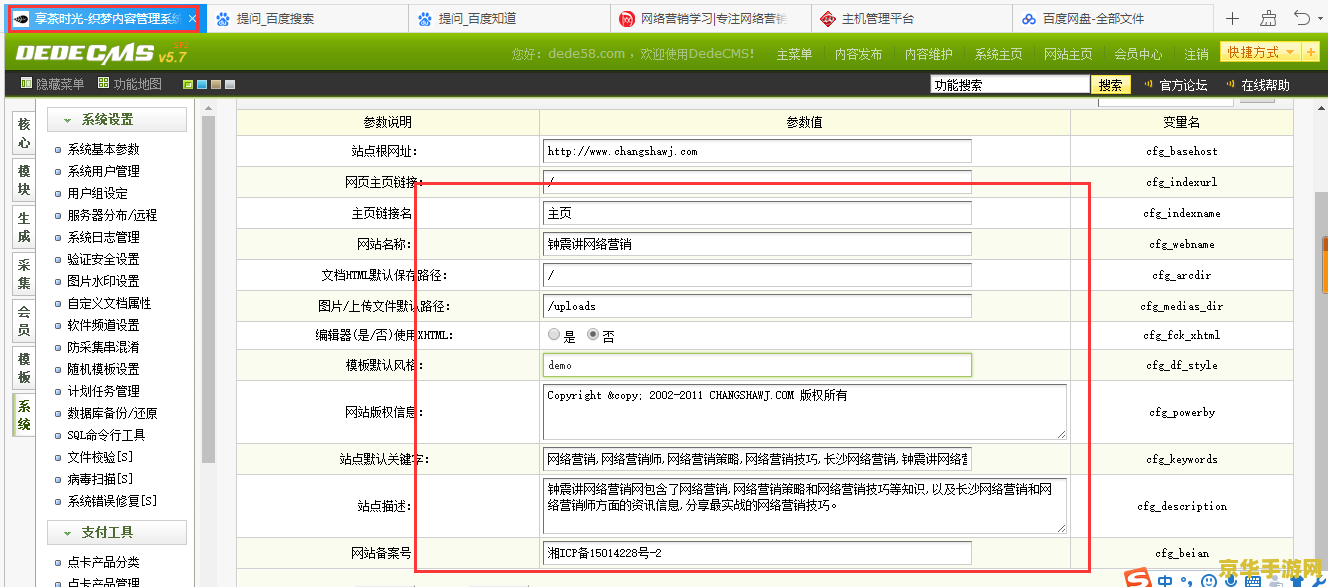Select the tan theme color swatch
The width and height of the screenshot is (1328, 587).
pos(216,85)
